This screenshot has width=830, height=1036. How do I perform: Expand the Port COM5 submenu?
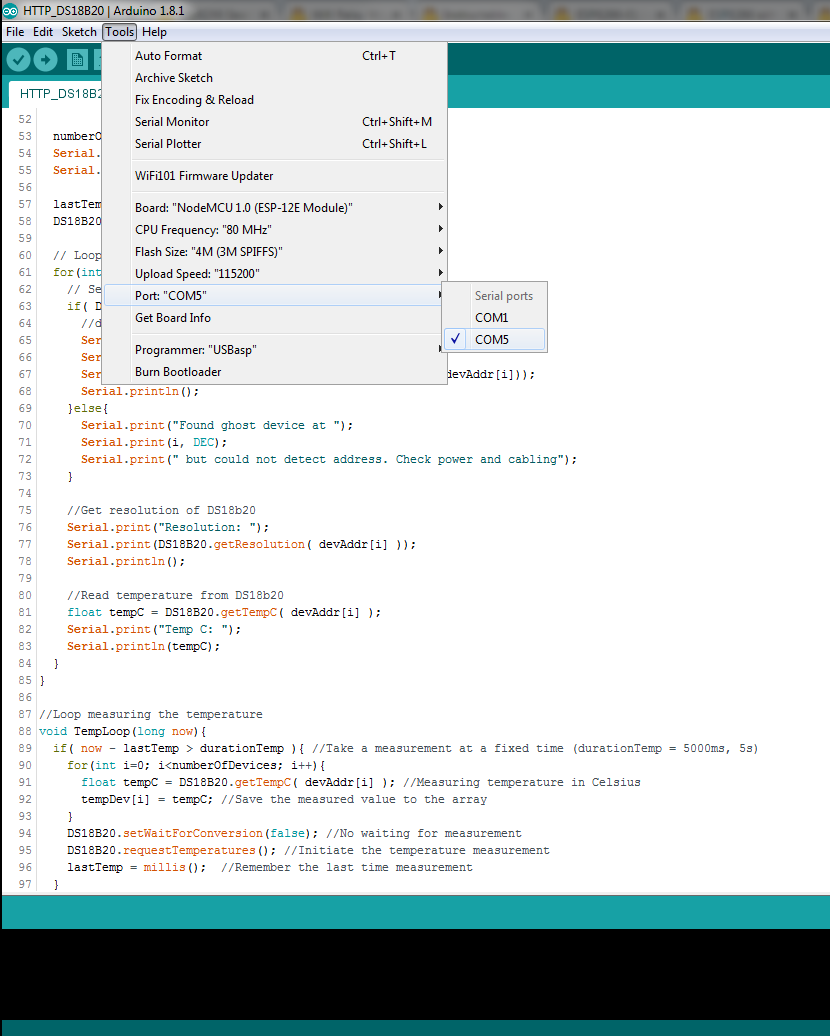[x=275, y=295]
